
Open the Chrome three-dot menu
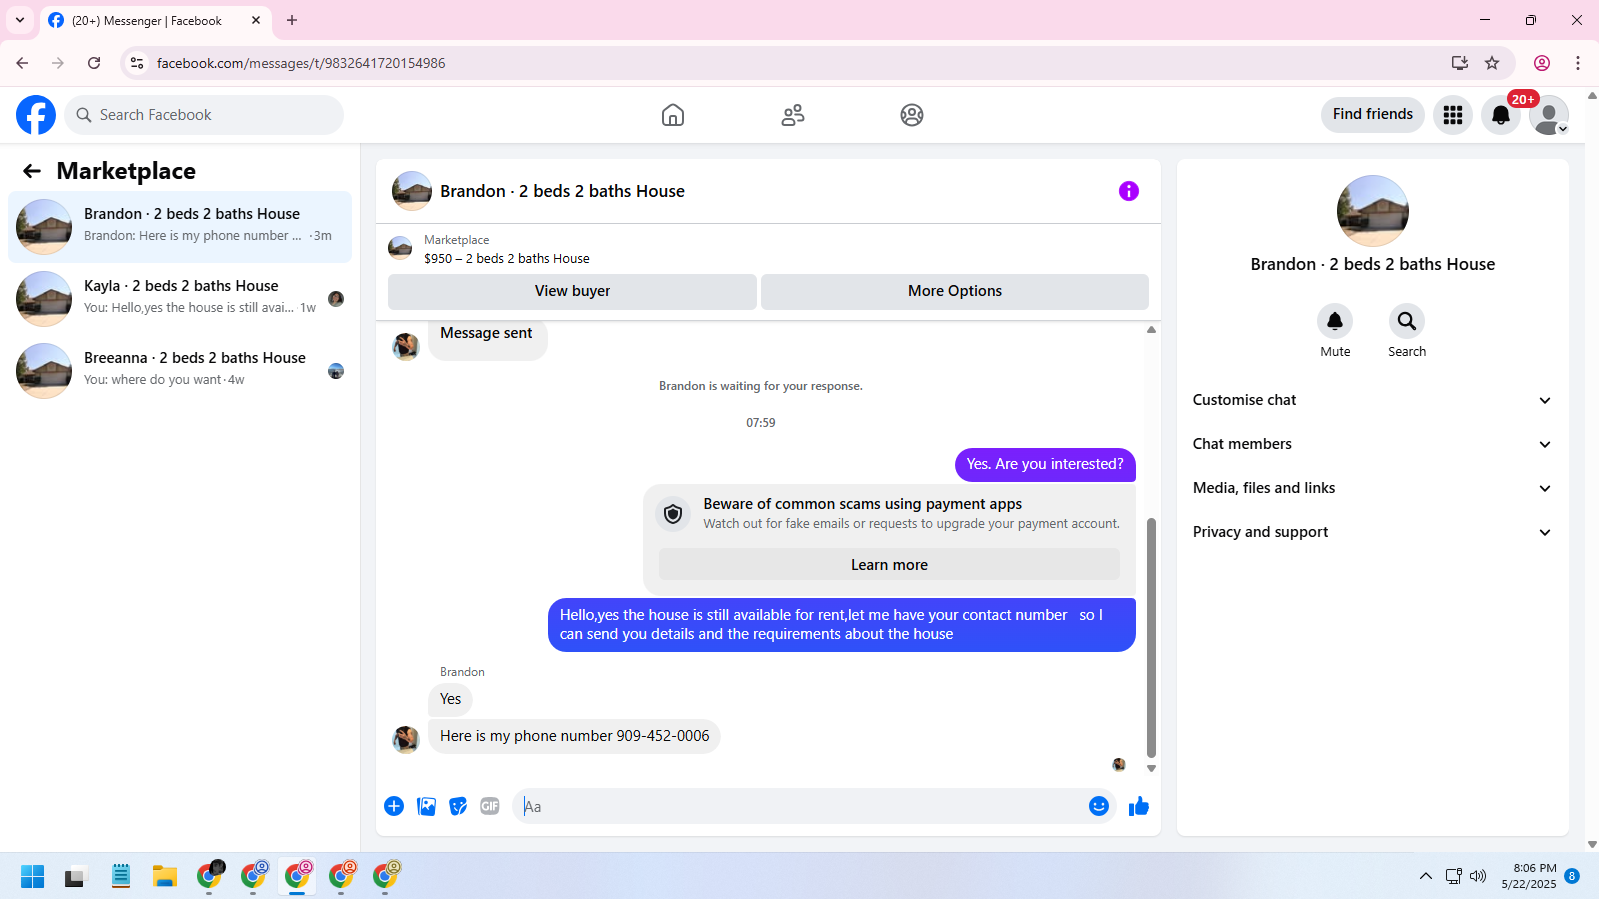tap(1578, 63)
